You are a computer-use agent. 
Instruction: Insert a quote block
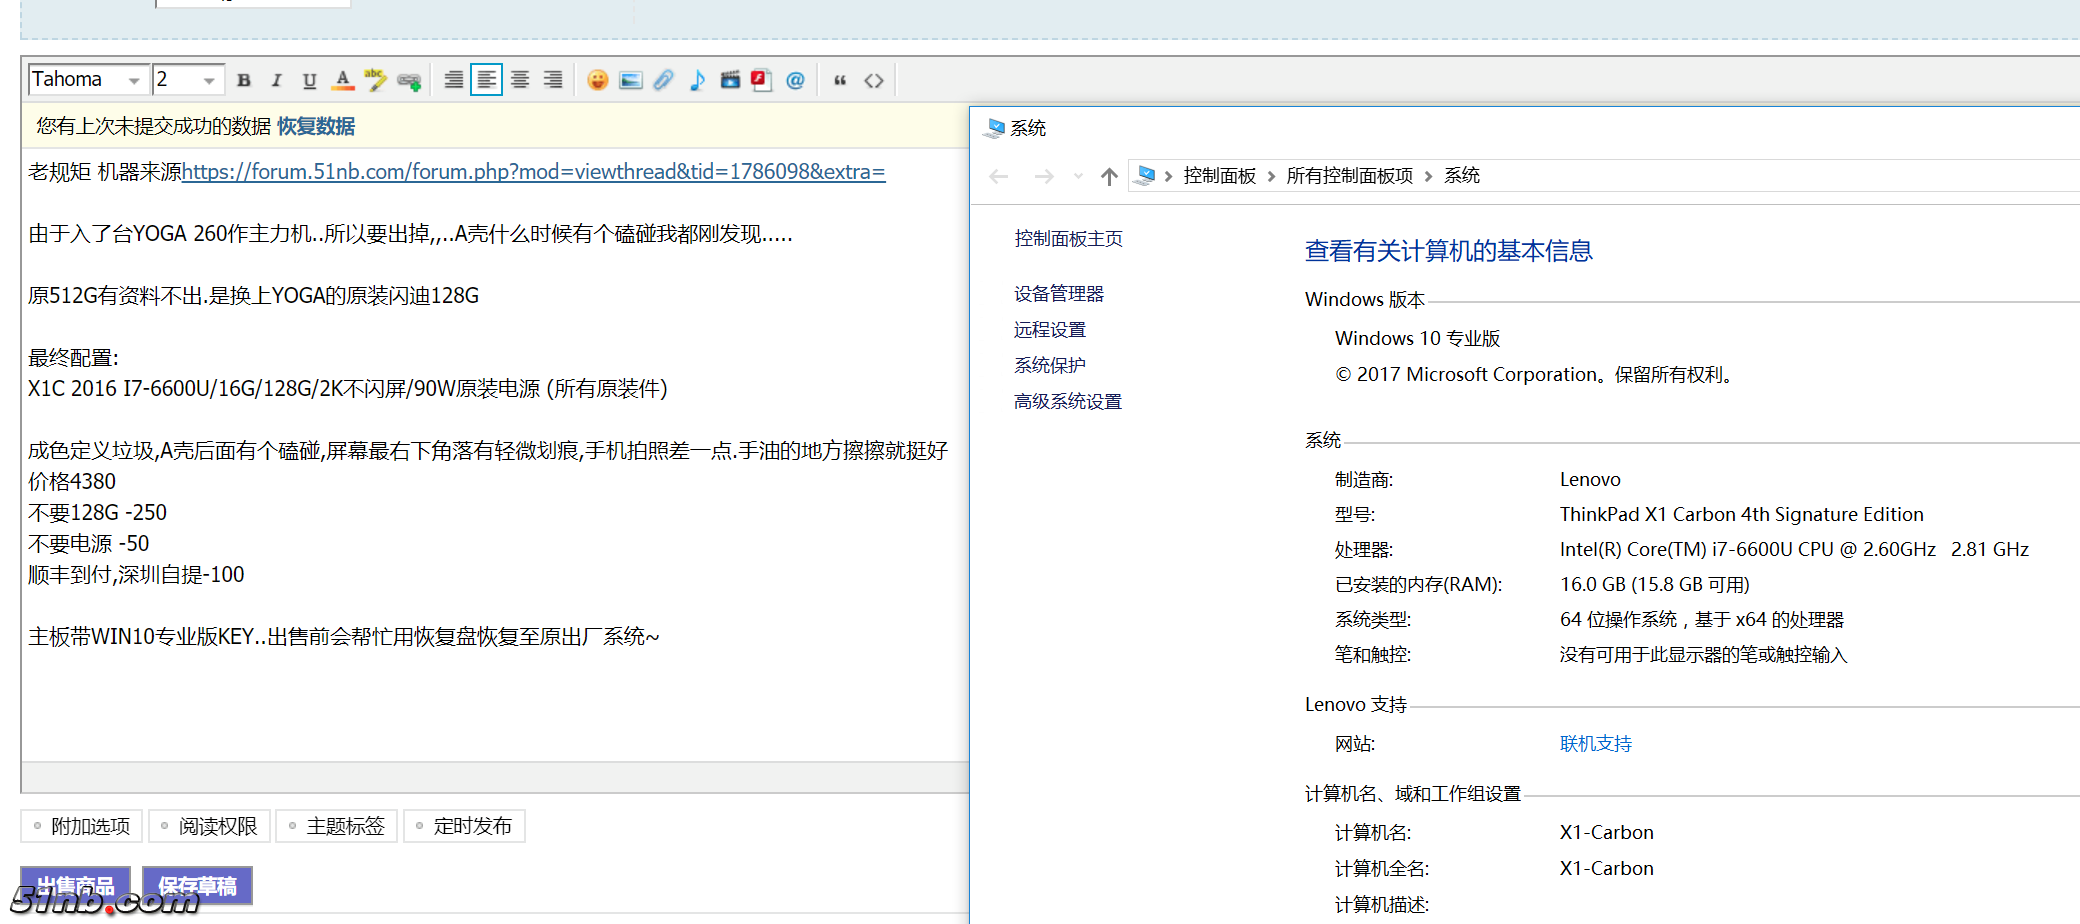[x=840, y=80]
